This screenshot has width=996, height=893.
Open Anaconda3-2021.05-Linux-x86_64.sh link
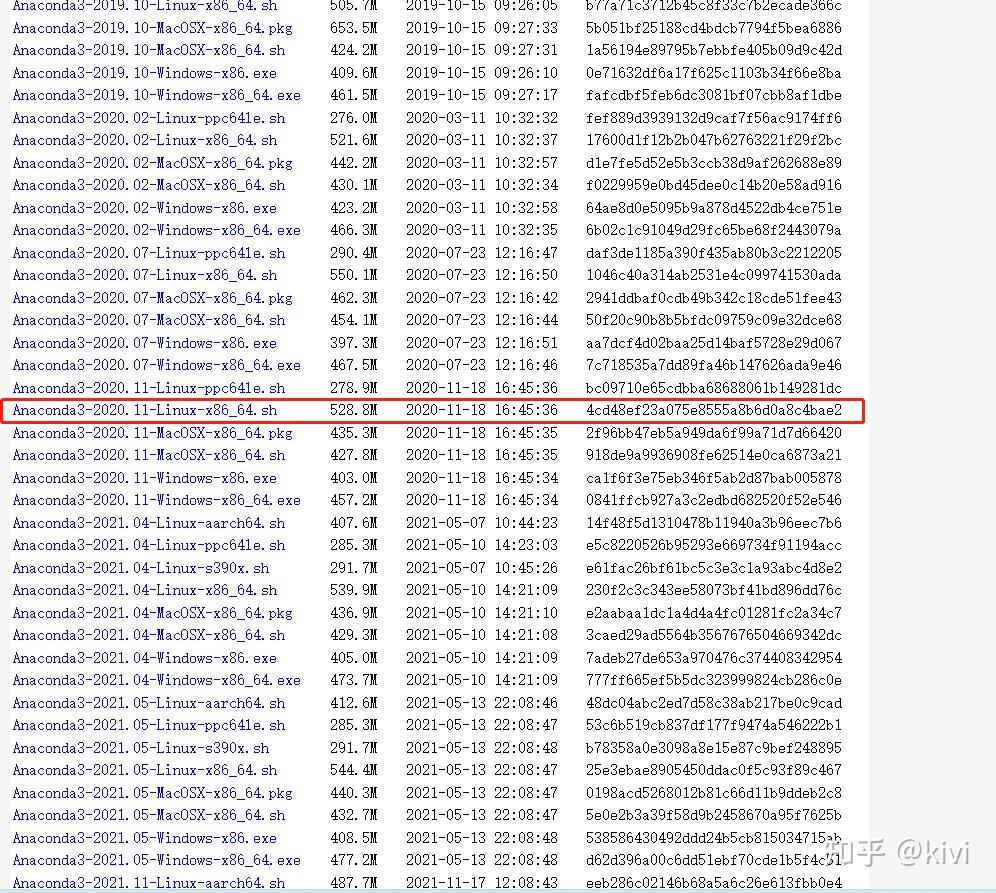145,771
